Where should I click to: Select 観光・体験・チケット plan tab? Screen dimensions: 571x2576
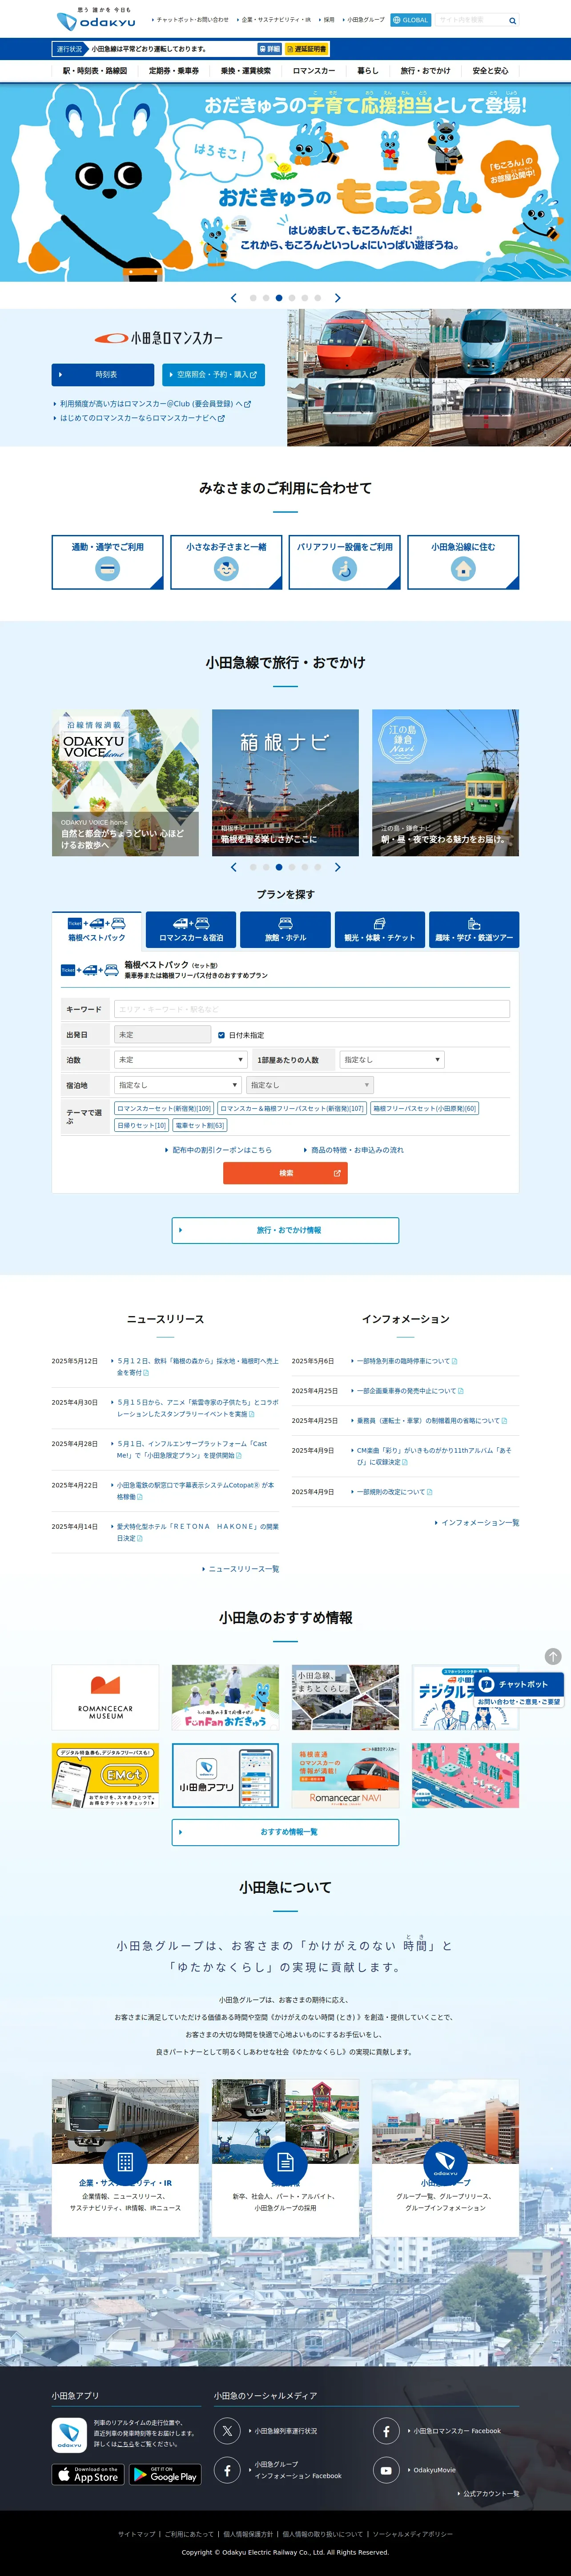380,930
